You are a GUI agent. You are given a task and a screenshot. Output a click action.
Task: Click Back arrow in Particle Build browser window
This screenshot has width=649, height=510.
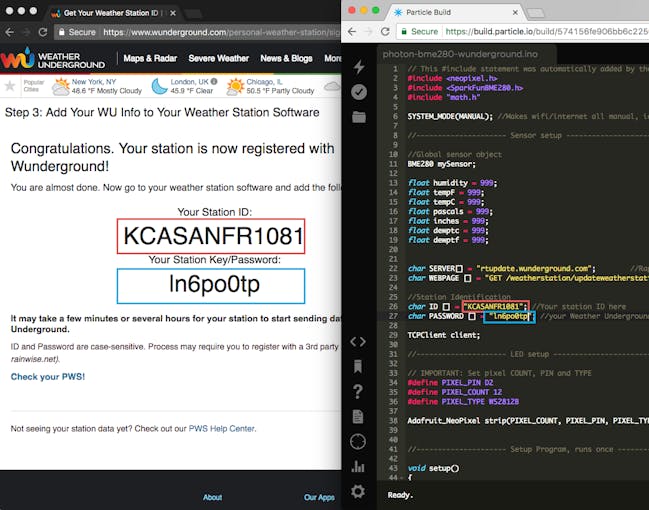[352, 31]
